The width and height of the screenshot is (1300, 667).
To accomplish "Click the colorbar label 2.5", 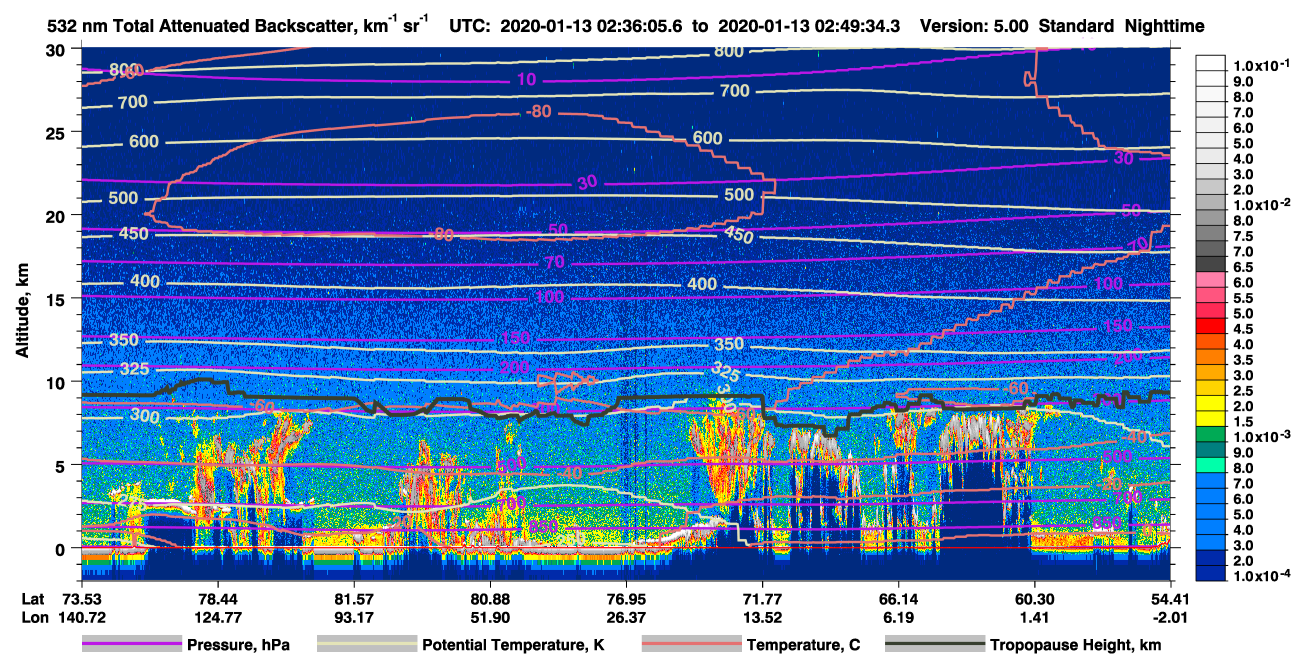I will (x=1244, y=392).
